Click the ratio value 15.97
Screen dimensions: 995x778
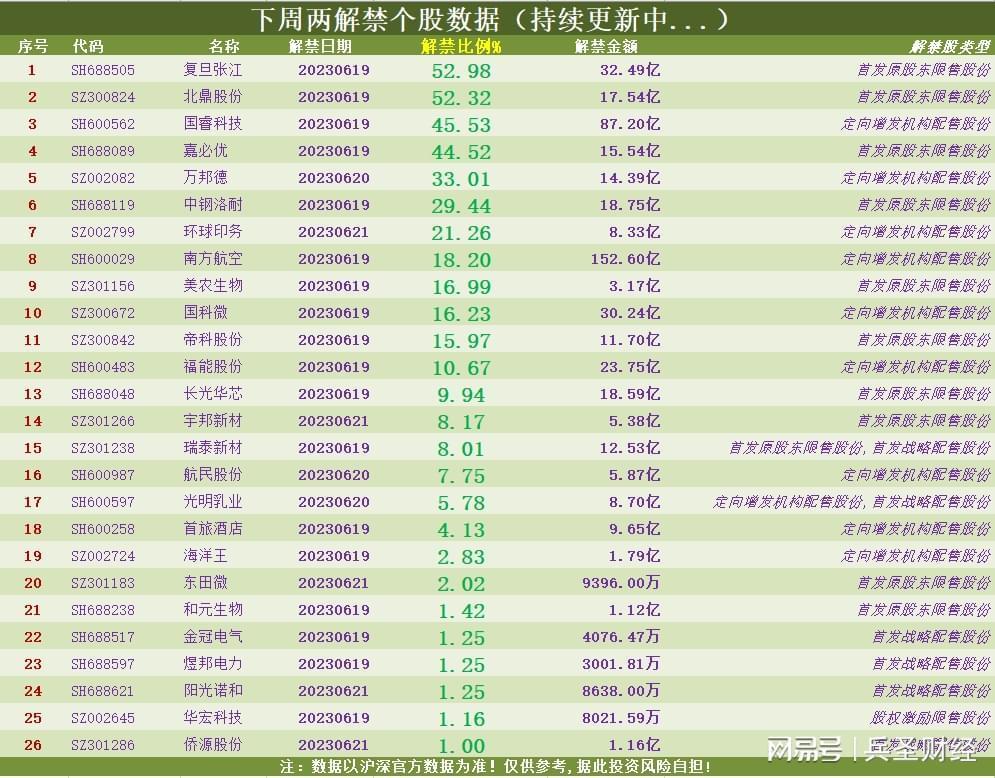click(x=461, y=341)
